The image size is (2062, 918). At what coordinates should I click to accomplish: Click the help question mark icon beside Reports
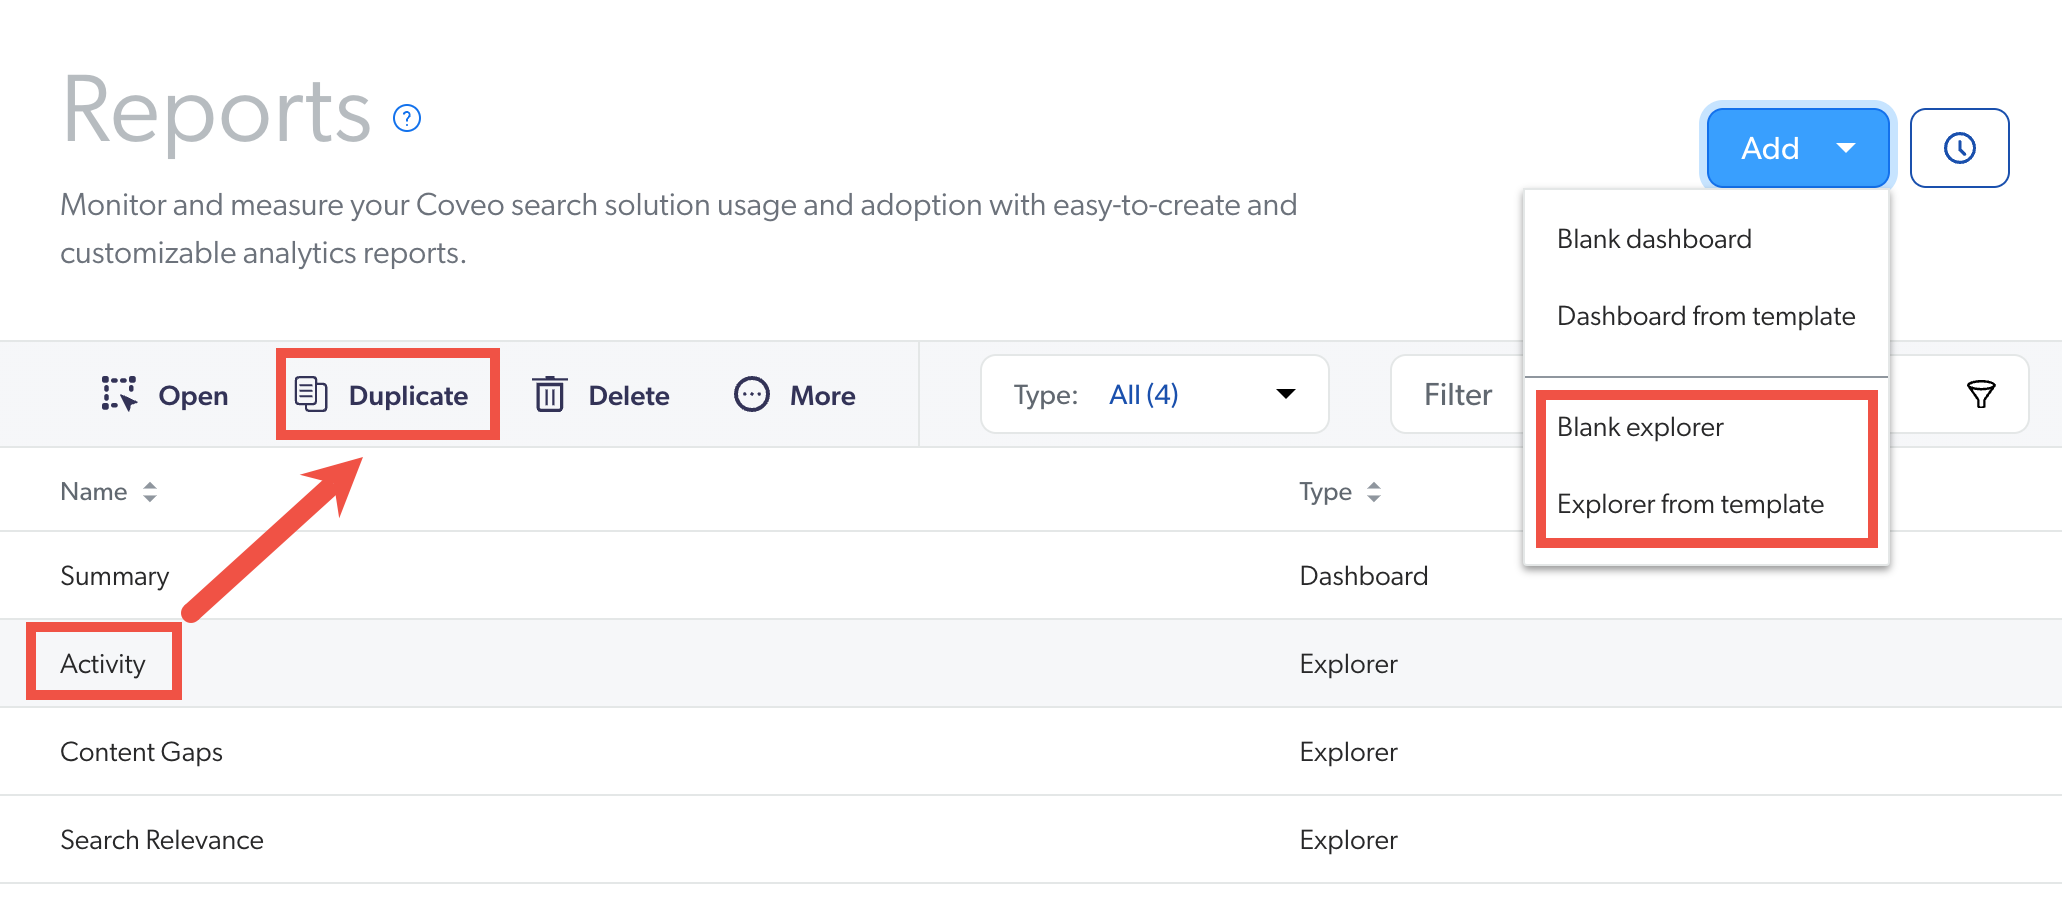(x=407, y=118)
